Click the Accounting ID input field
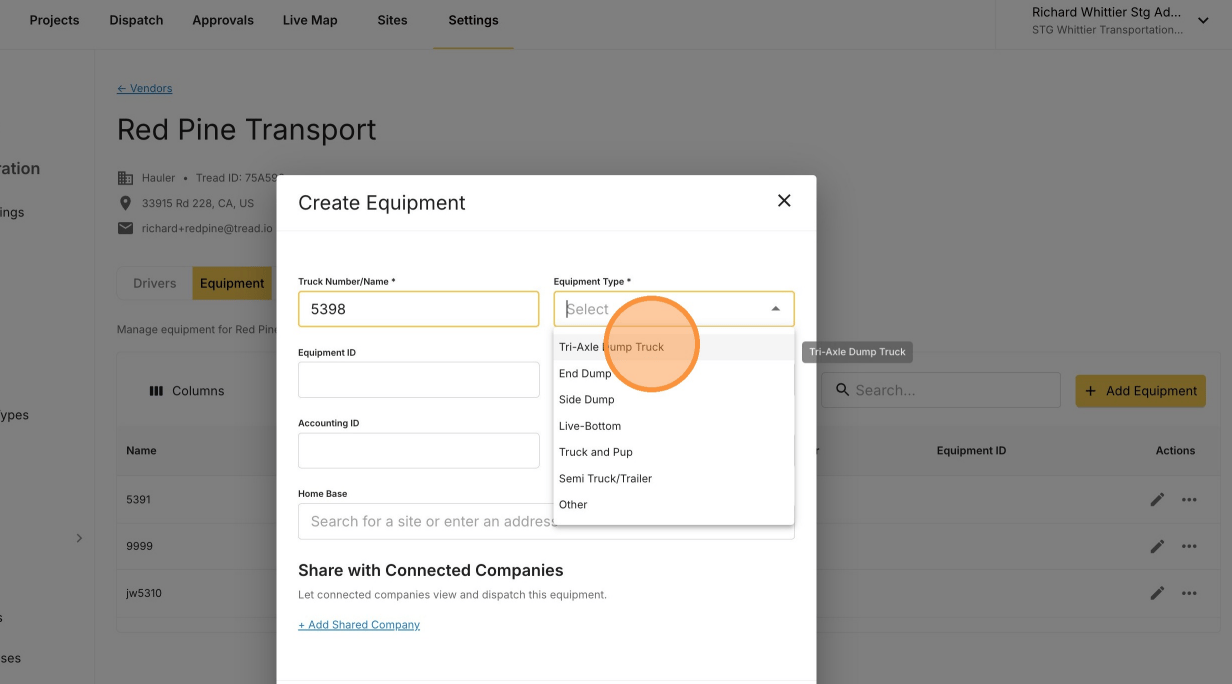 coord(418,451)
